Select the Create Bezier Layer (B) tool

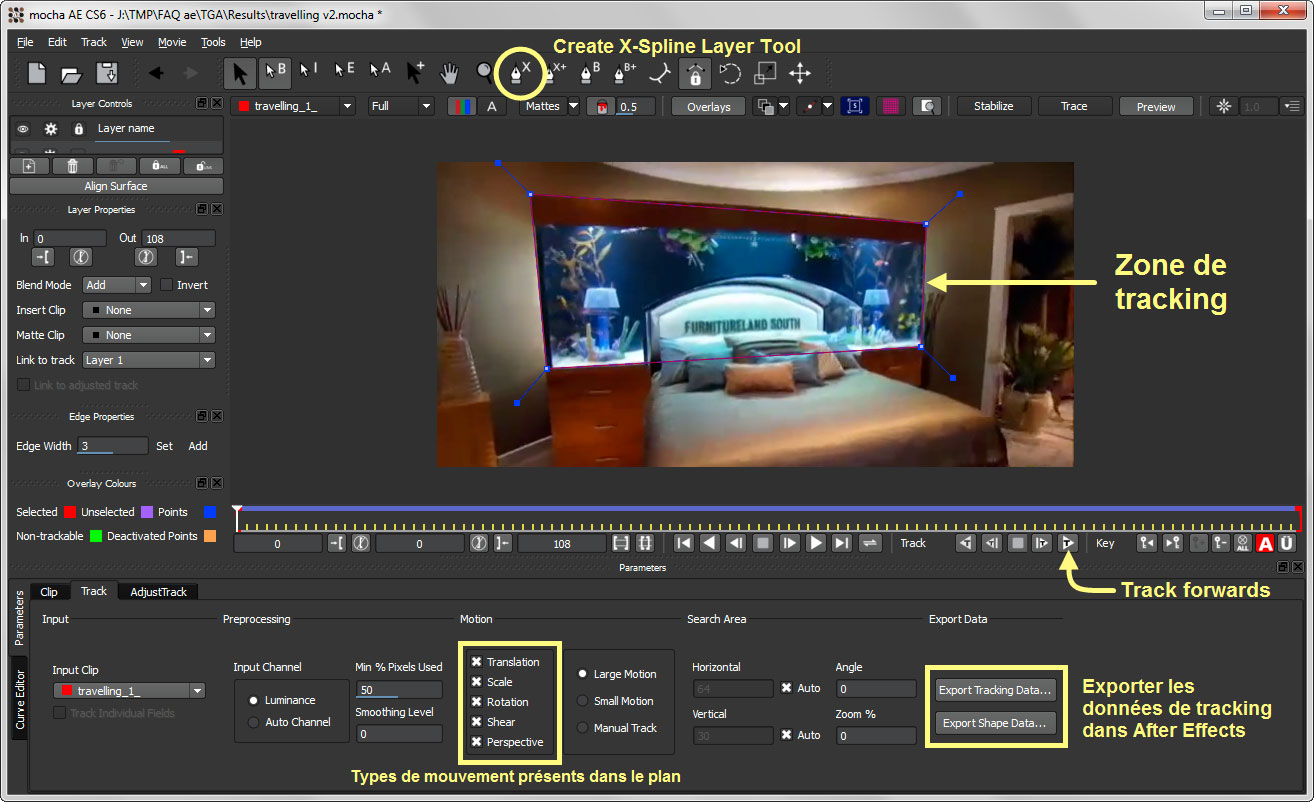590,72
